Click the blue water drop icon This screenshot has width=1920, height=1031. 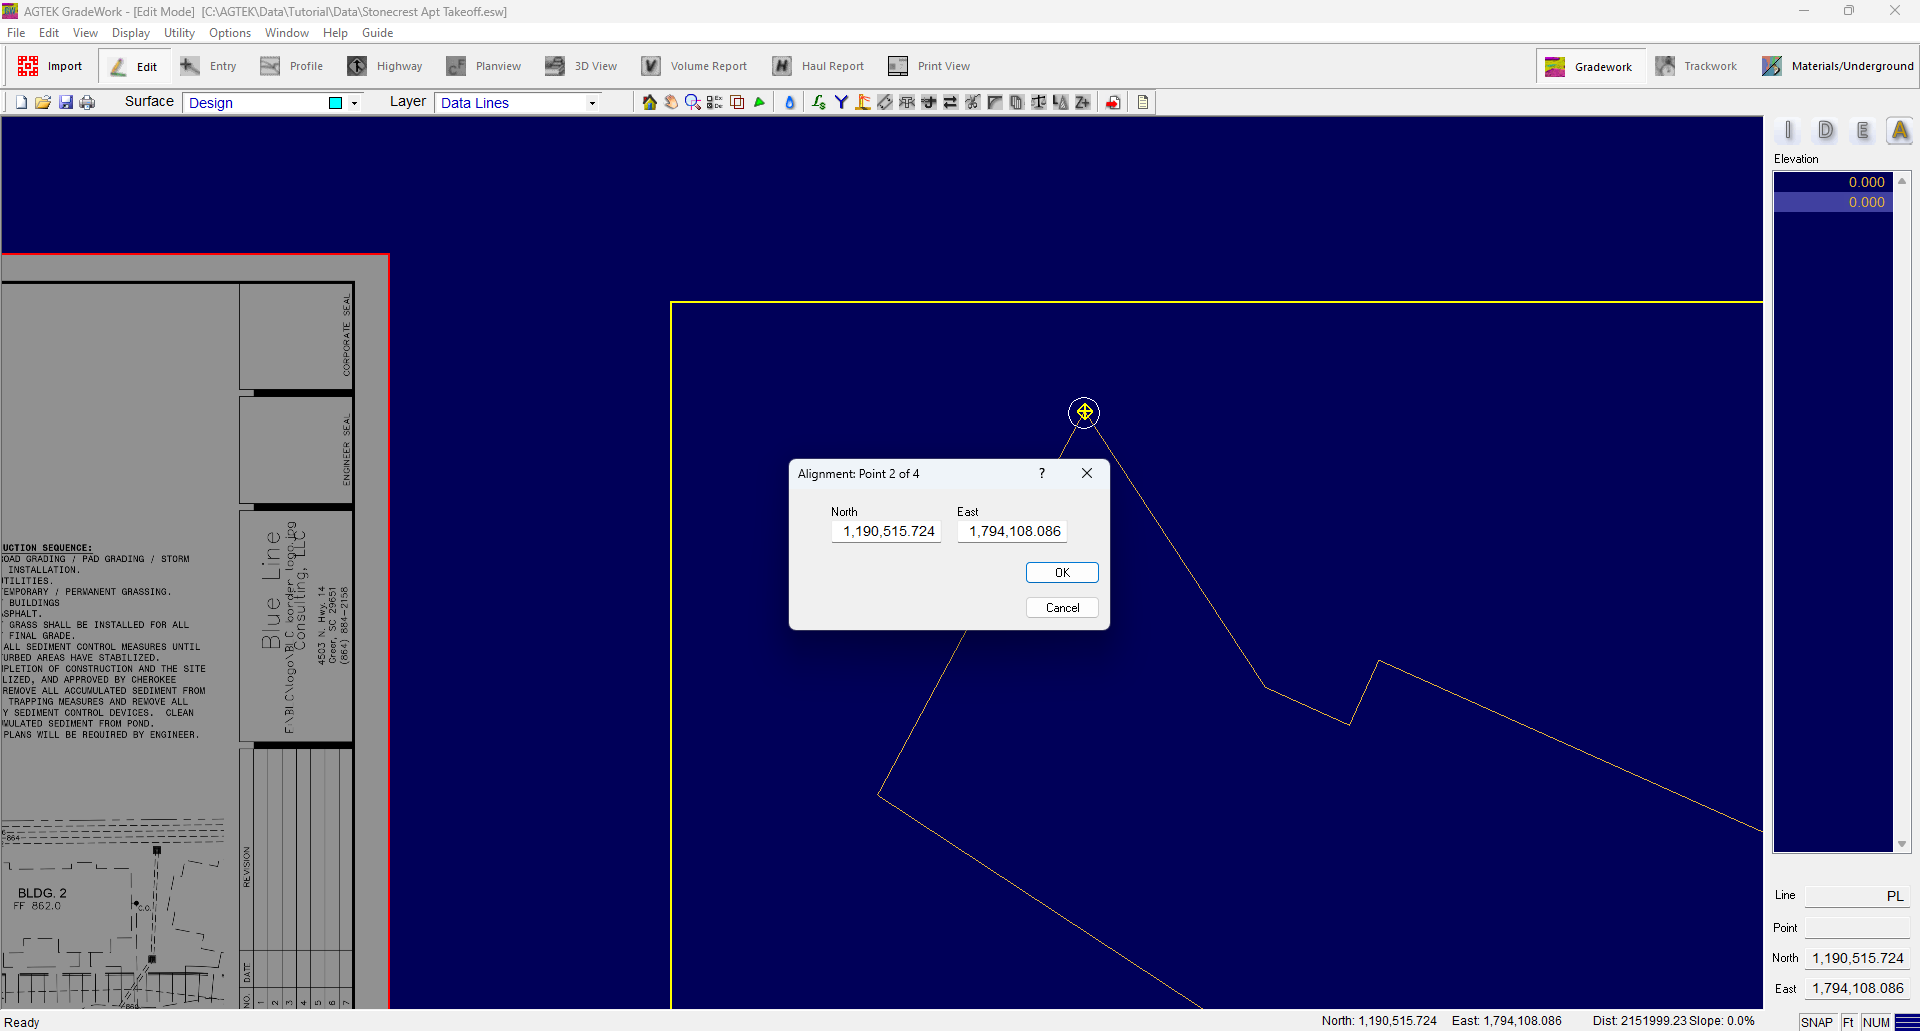coord(790,102)
